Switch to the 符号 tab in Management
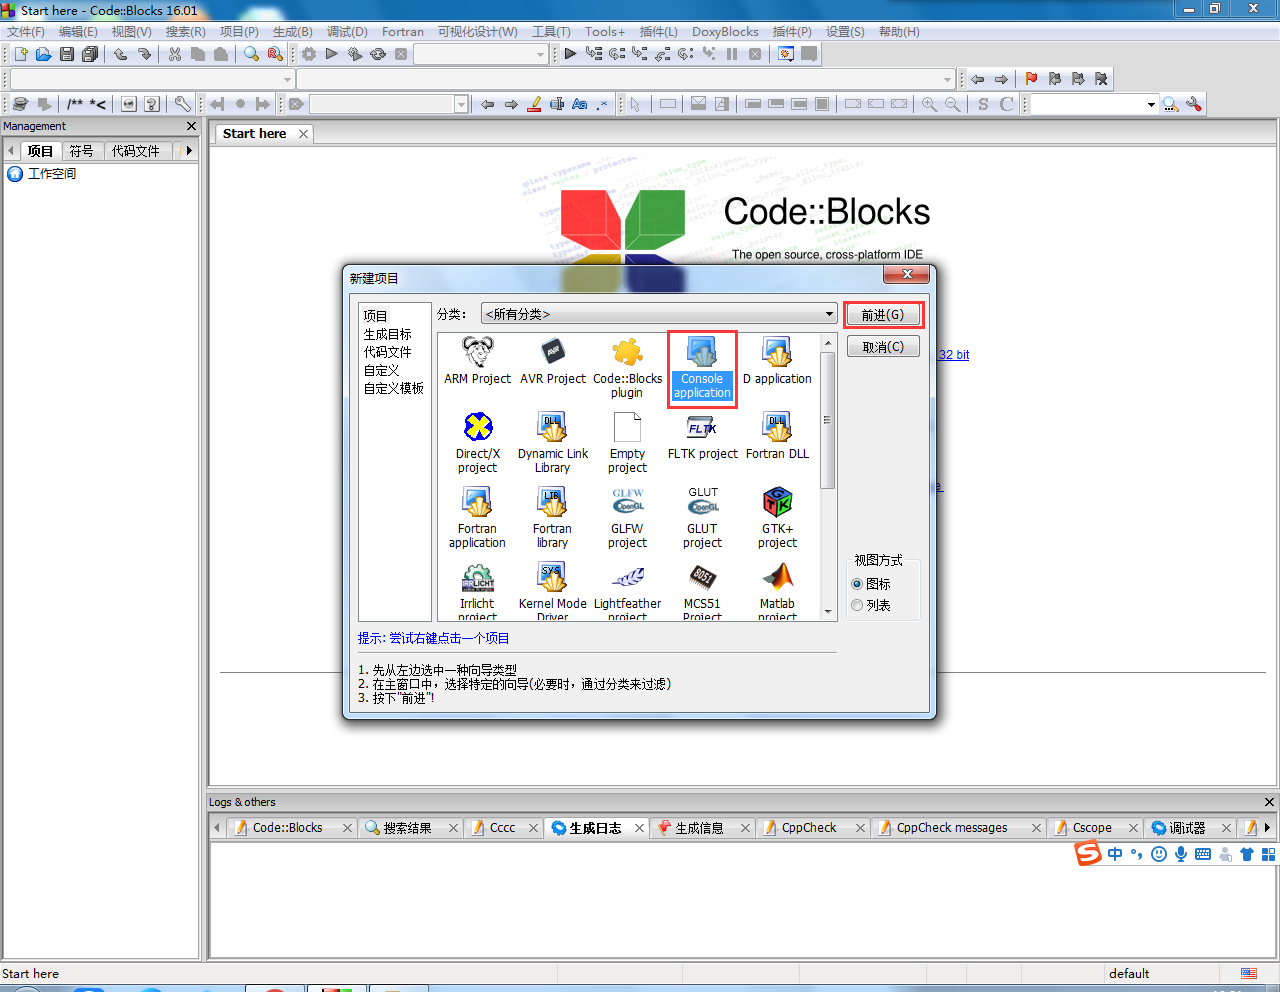Image resolution: width=1280 pixels, height=992 pixels. click(x=82, y=151)
